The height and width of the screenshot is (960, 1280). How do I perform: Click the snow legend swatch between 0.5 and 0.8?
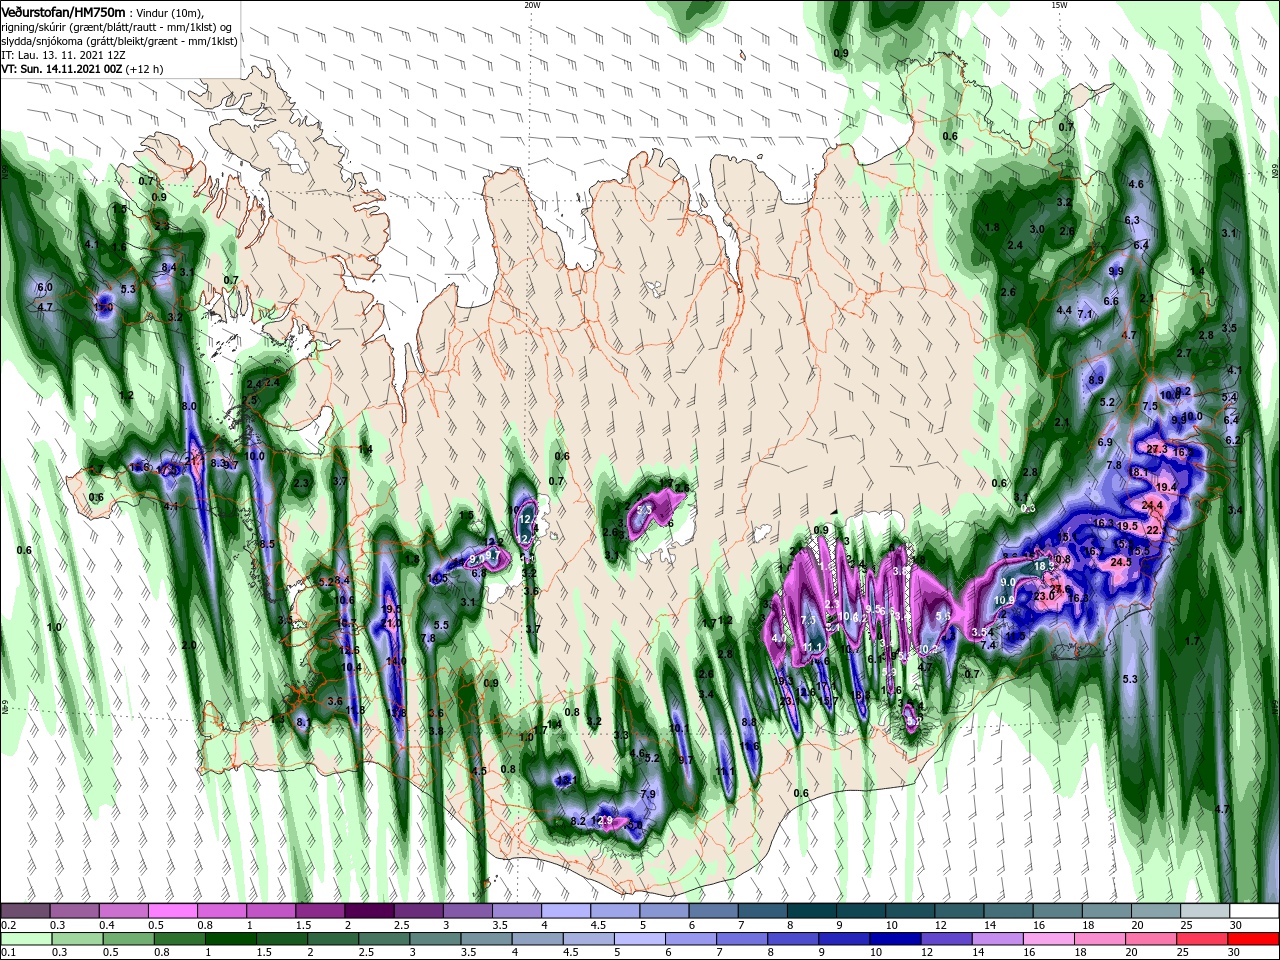coord(172,911)
